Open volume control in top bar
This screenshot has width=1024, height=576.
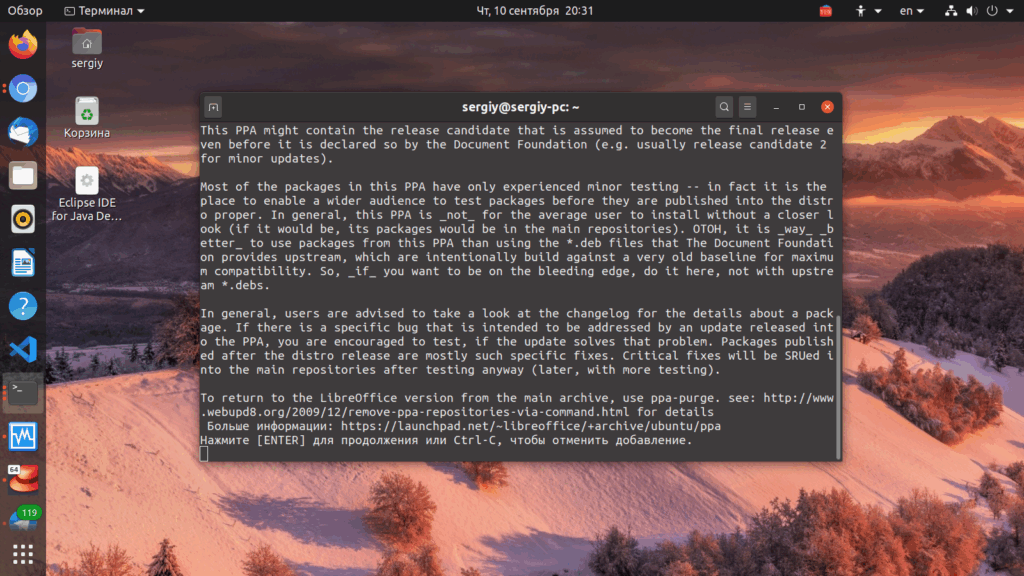coord(972,10)
